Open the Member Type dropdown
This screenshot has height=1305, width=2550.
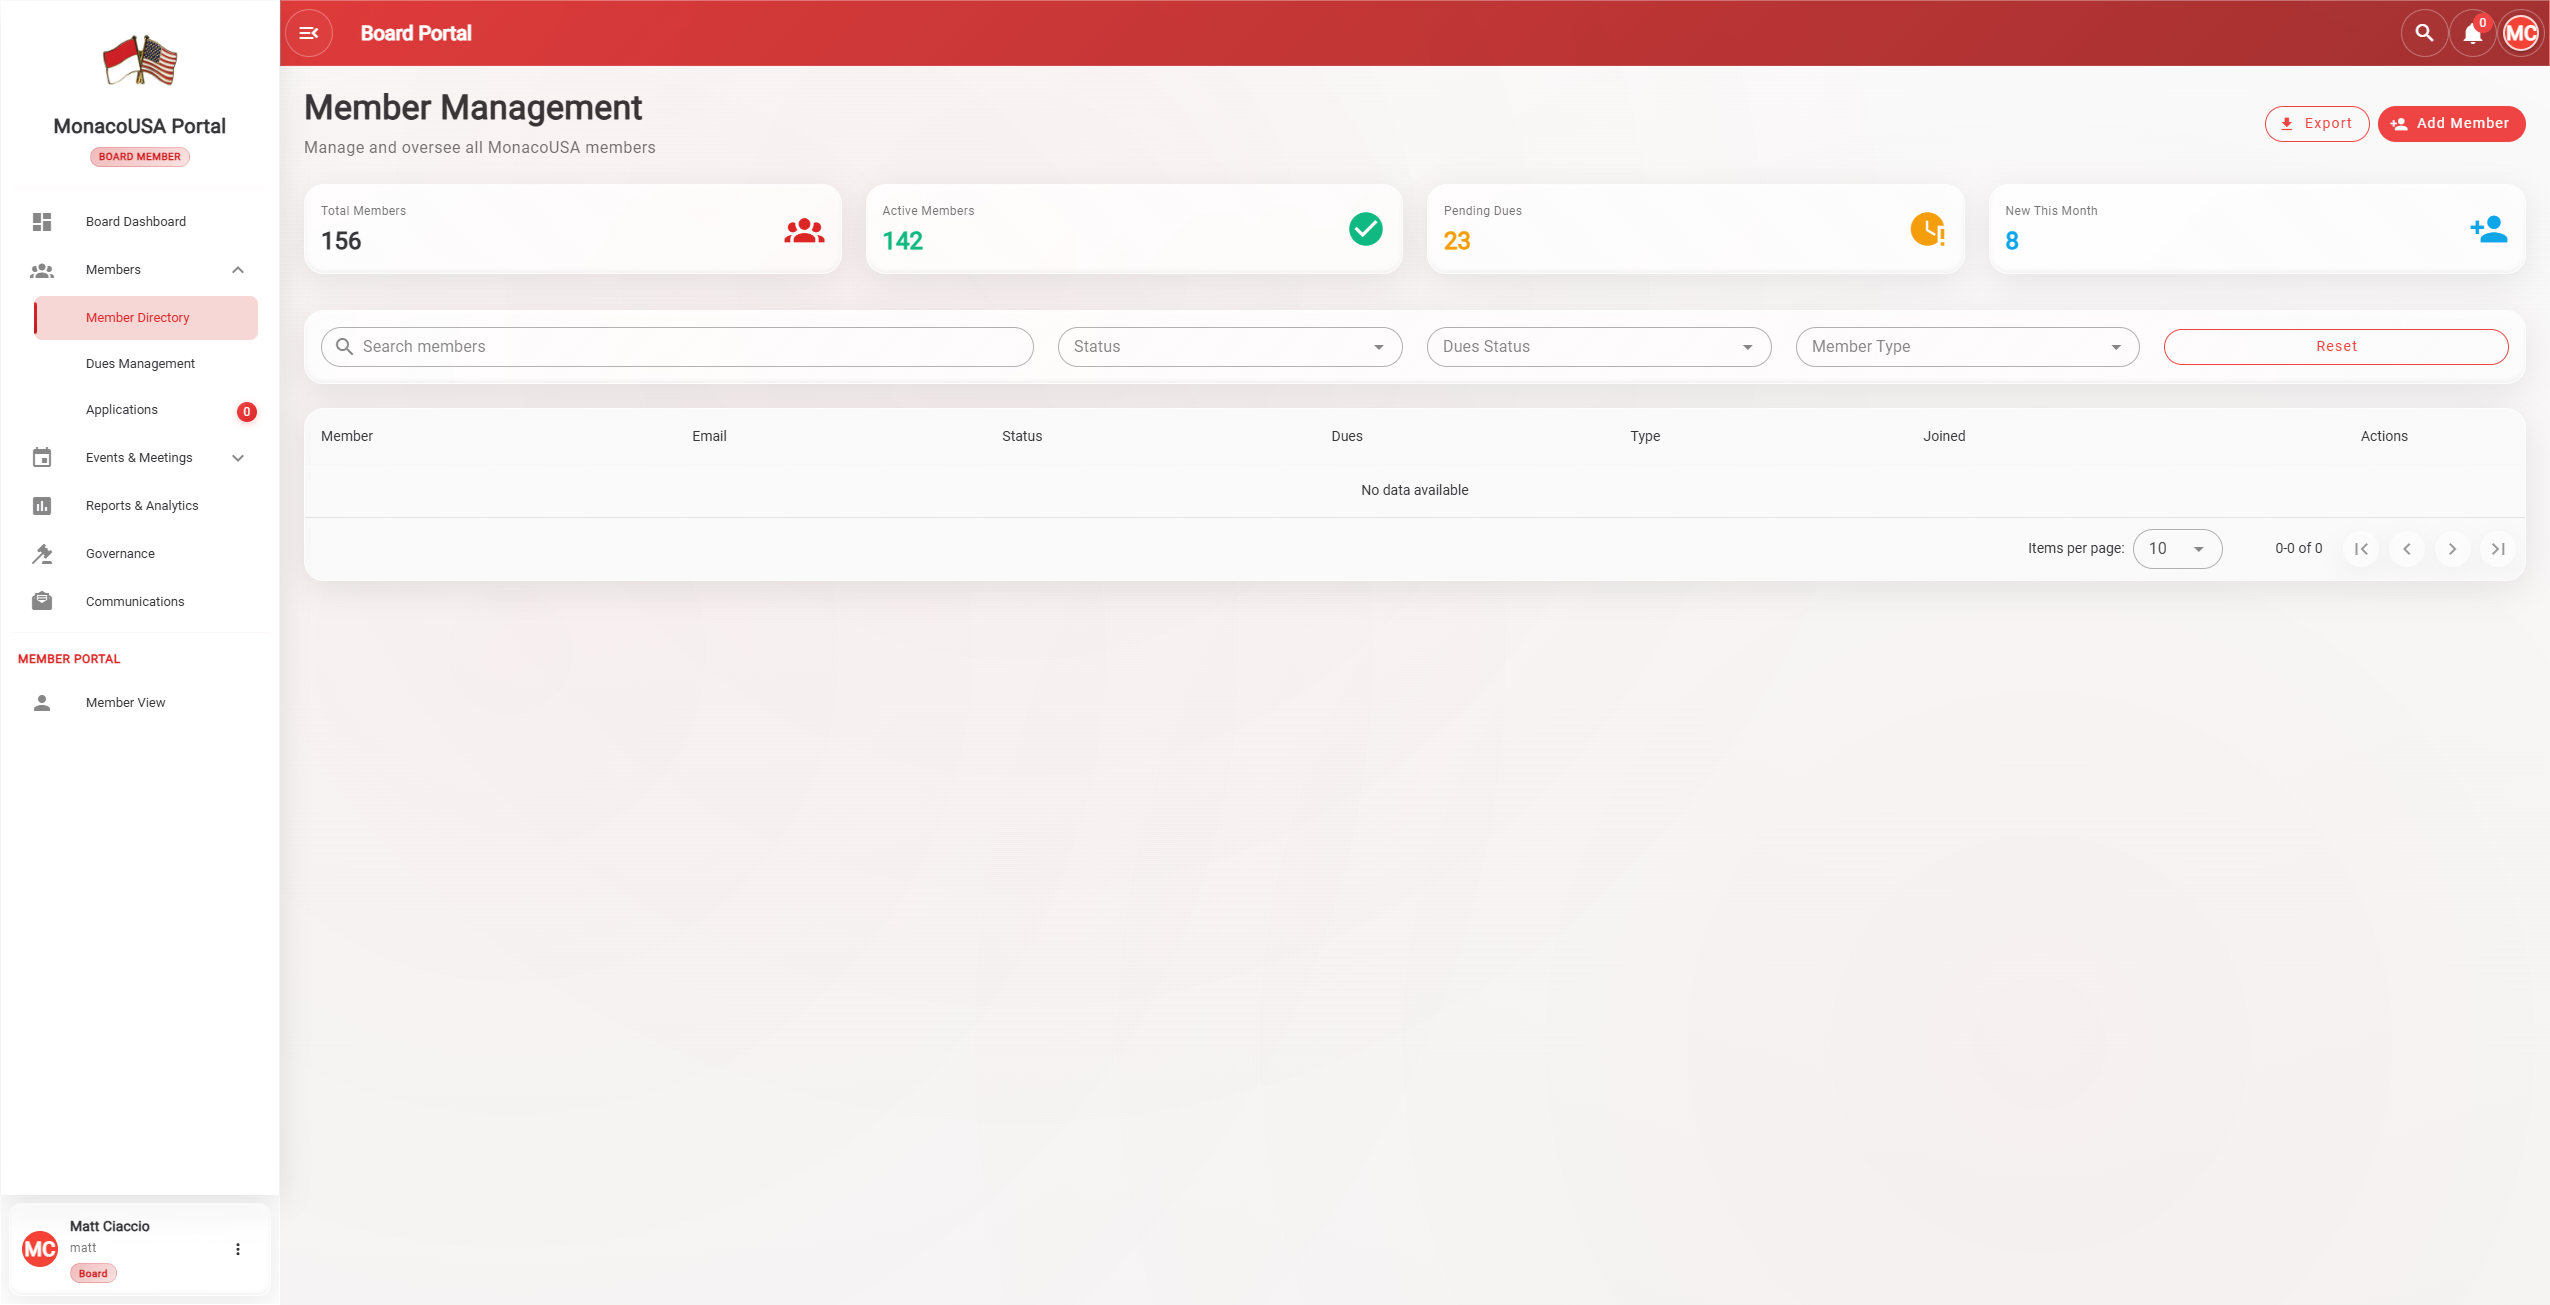1966,347
